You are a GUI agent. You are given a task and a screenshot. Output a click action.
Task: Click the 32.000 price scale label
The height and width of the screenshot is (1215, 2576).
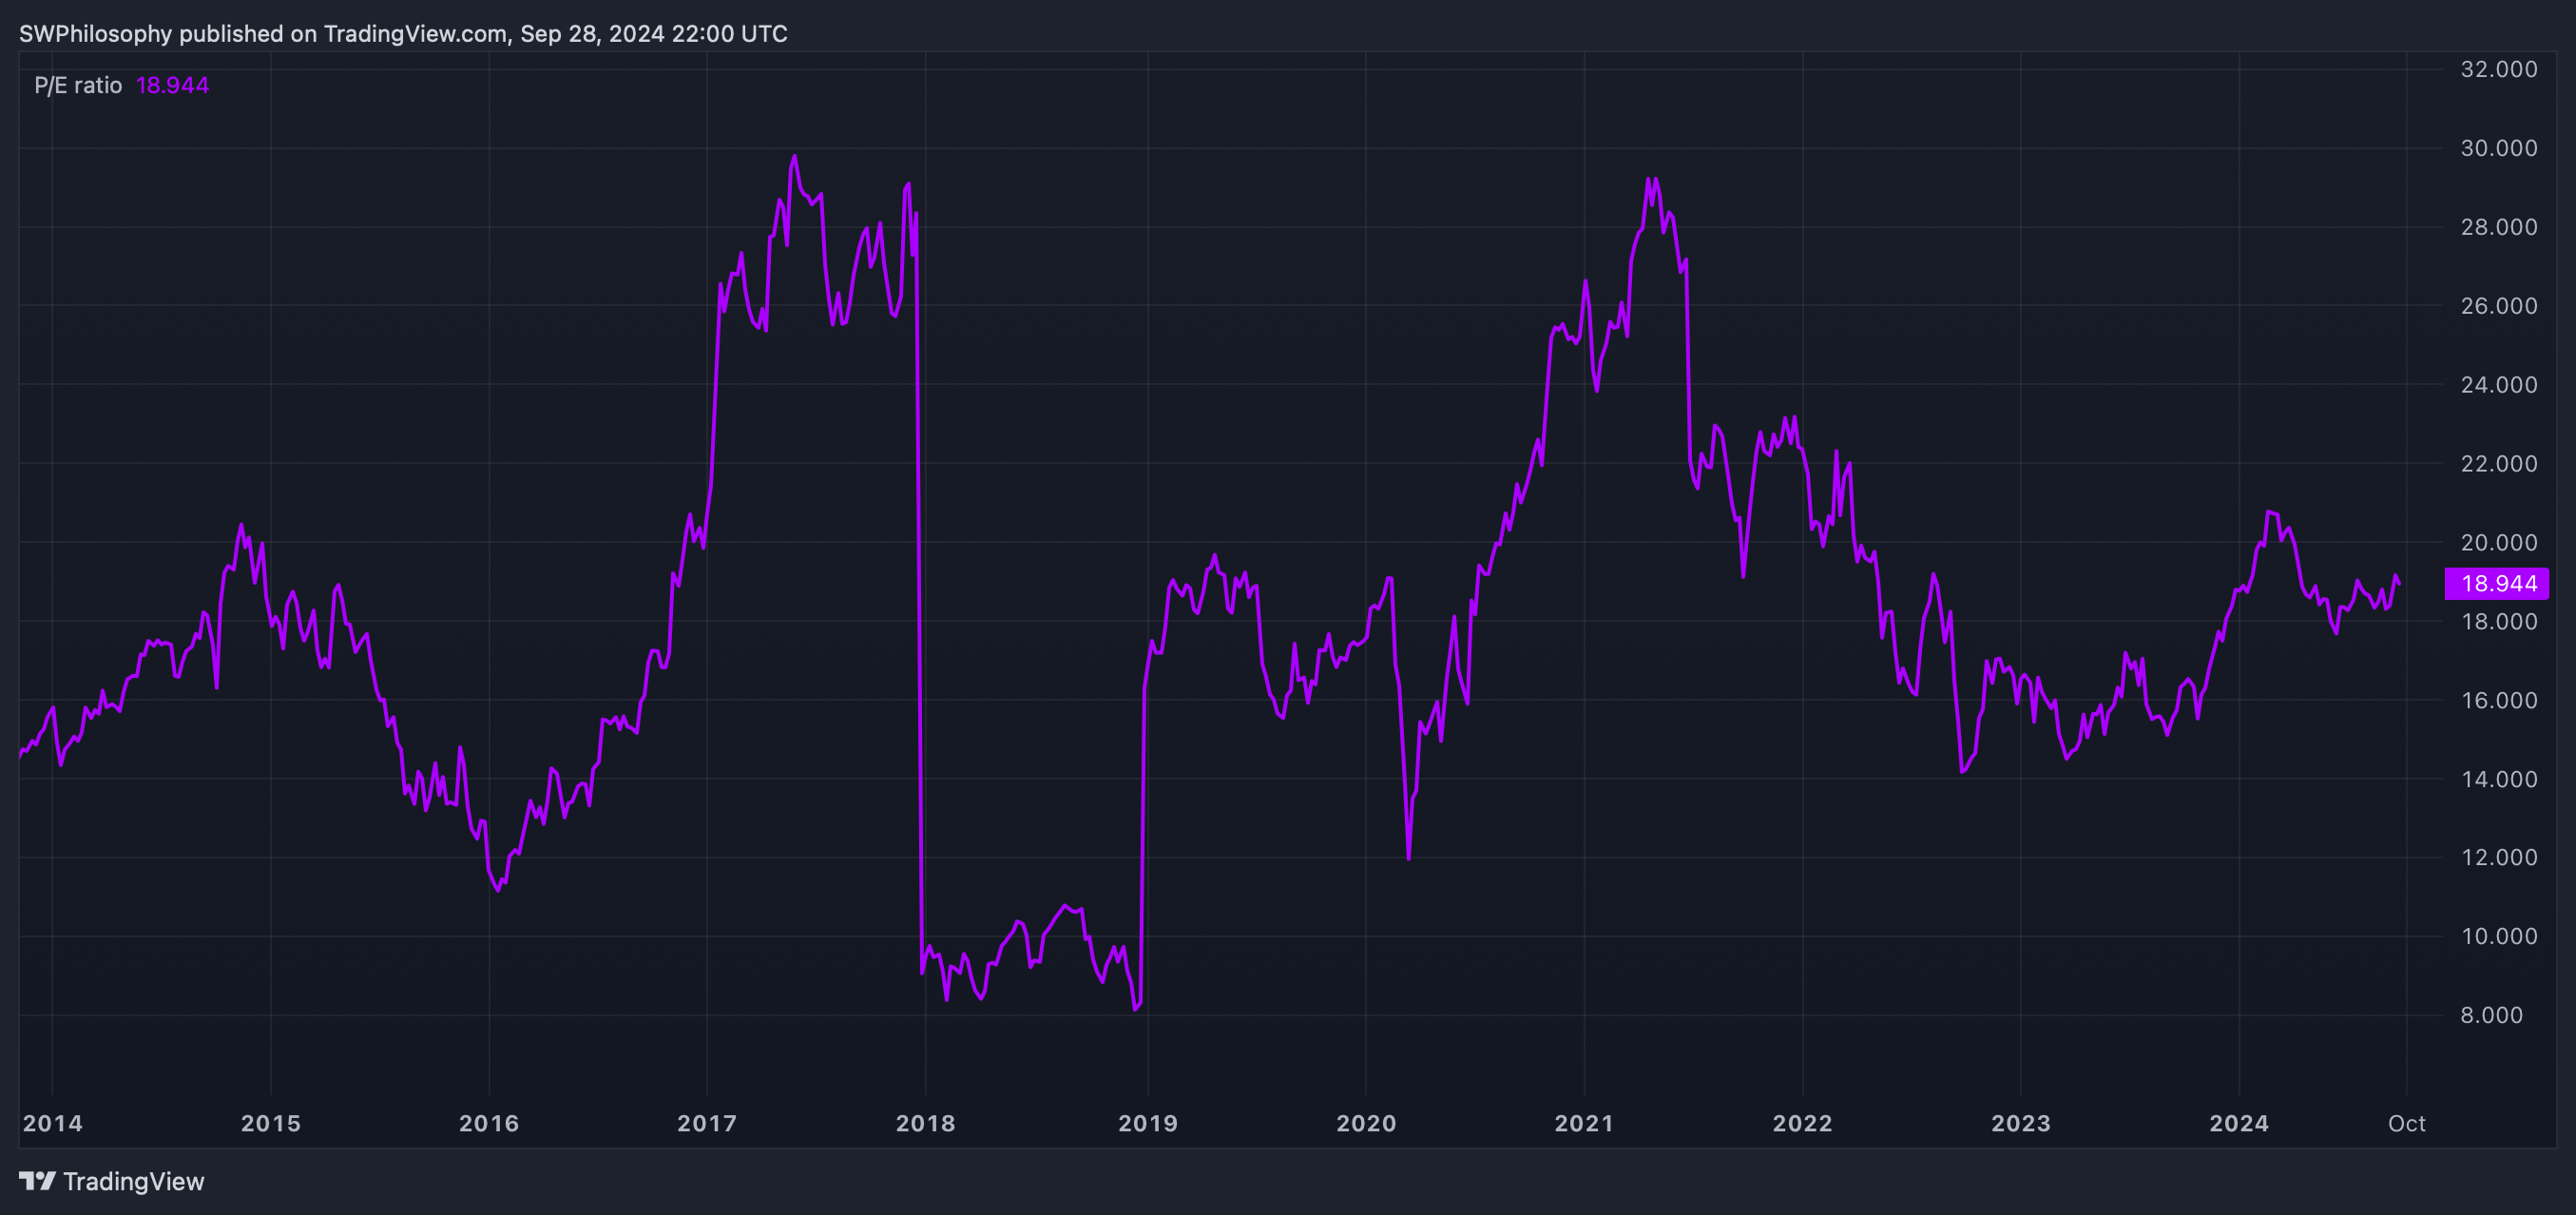2498,69
